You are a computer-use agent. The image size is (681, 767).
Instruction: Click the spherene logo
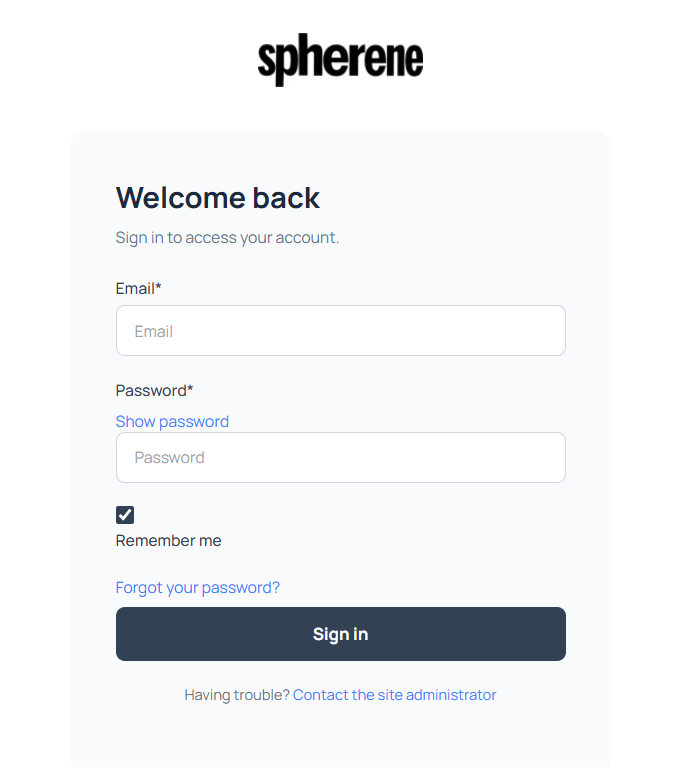[x=340, y=60]
